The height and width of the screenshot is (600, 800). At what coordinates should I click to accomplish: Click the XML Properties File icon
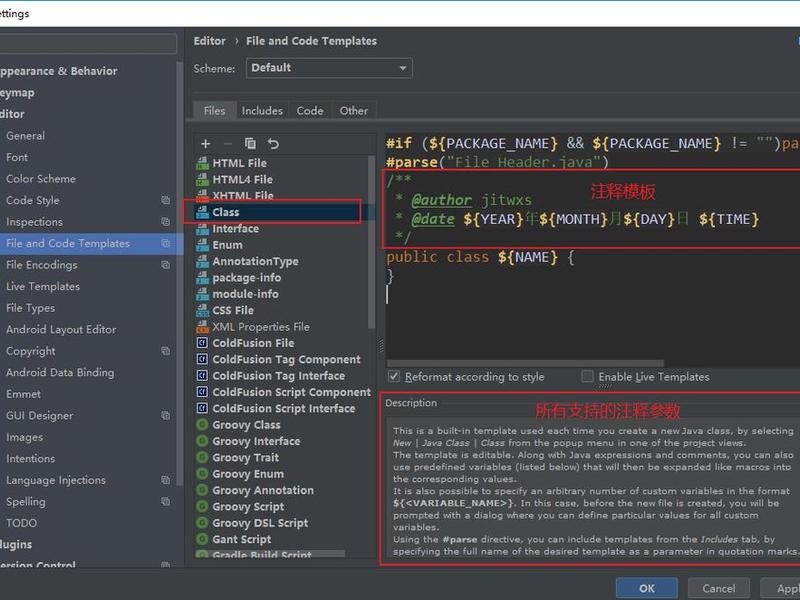(203, 327)
